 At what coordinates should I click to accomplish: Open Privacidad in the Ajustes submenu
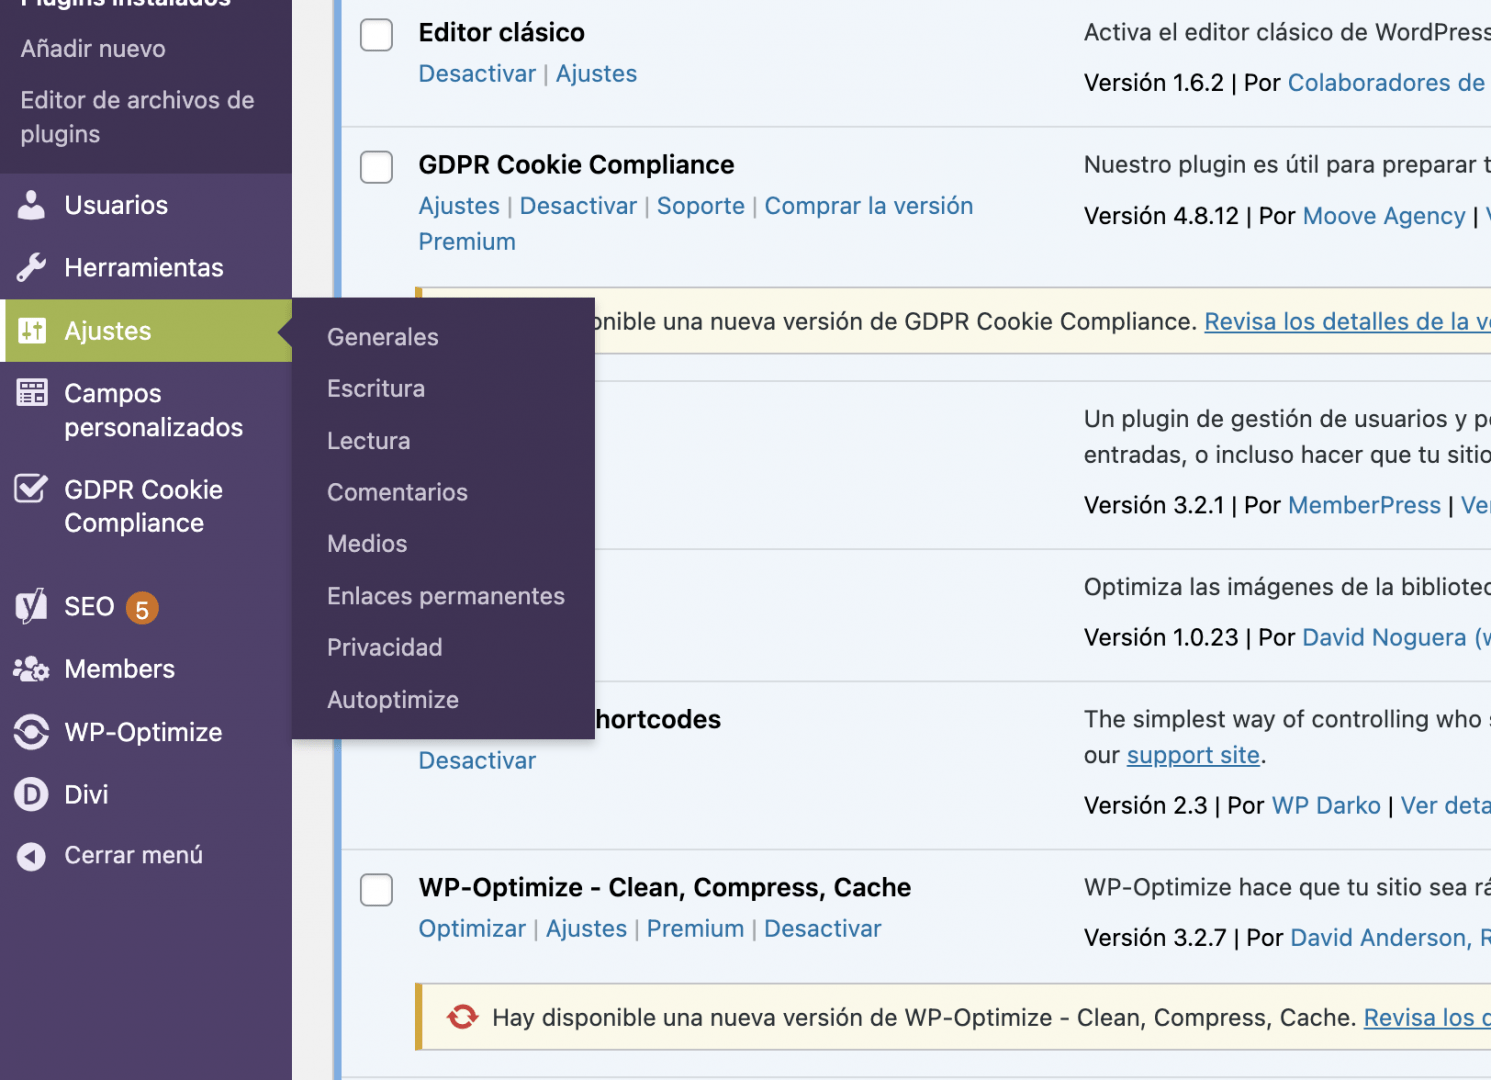[385, 648]
